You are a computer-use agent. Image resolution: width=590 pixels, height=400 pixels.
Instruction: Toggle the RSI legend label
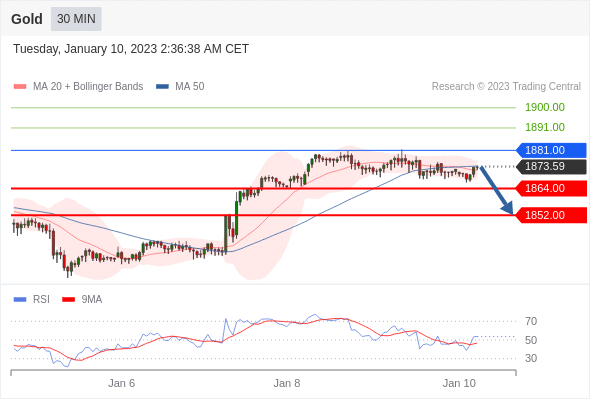pyautogui.click(x=41, y=300)
